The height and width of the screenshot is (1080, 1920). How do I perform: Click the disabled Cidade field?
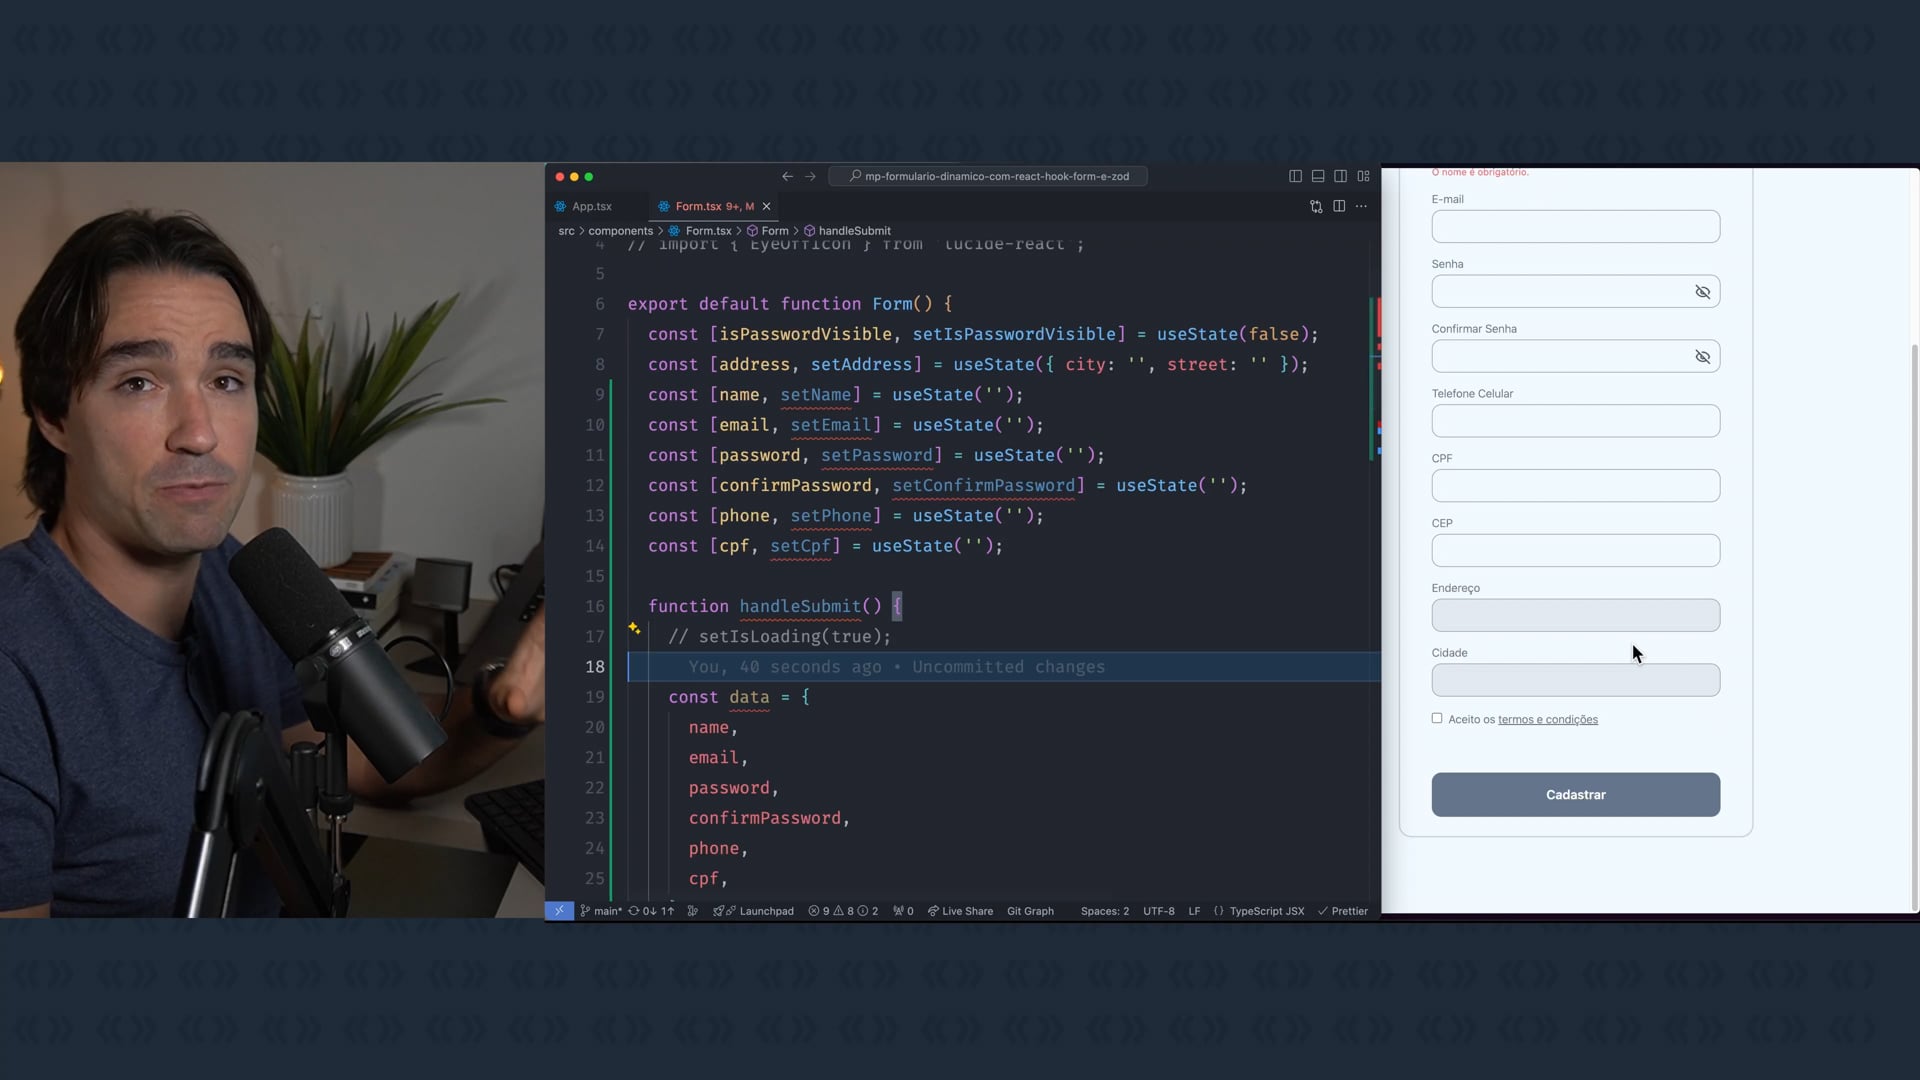(x=1576, y=681)
